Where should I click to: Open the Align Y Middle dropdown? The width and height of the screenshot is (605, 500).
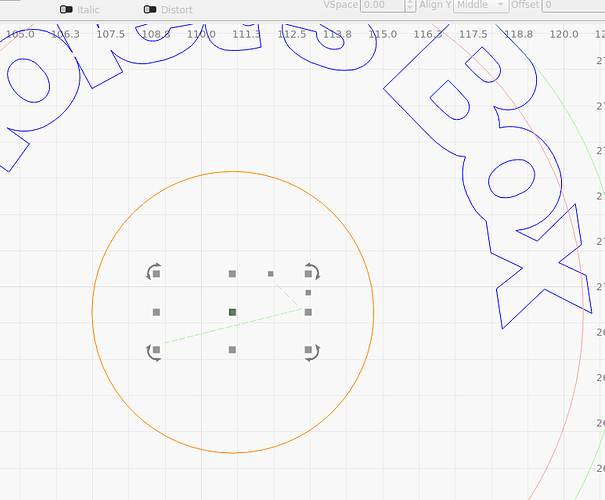[481, 5]
